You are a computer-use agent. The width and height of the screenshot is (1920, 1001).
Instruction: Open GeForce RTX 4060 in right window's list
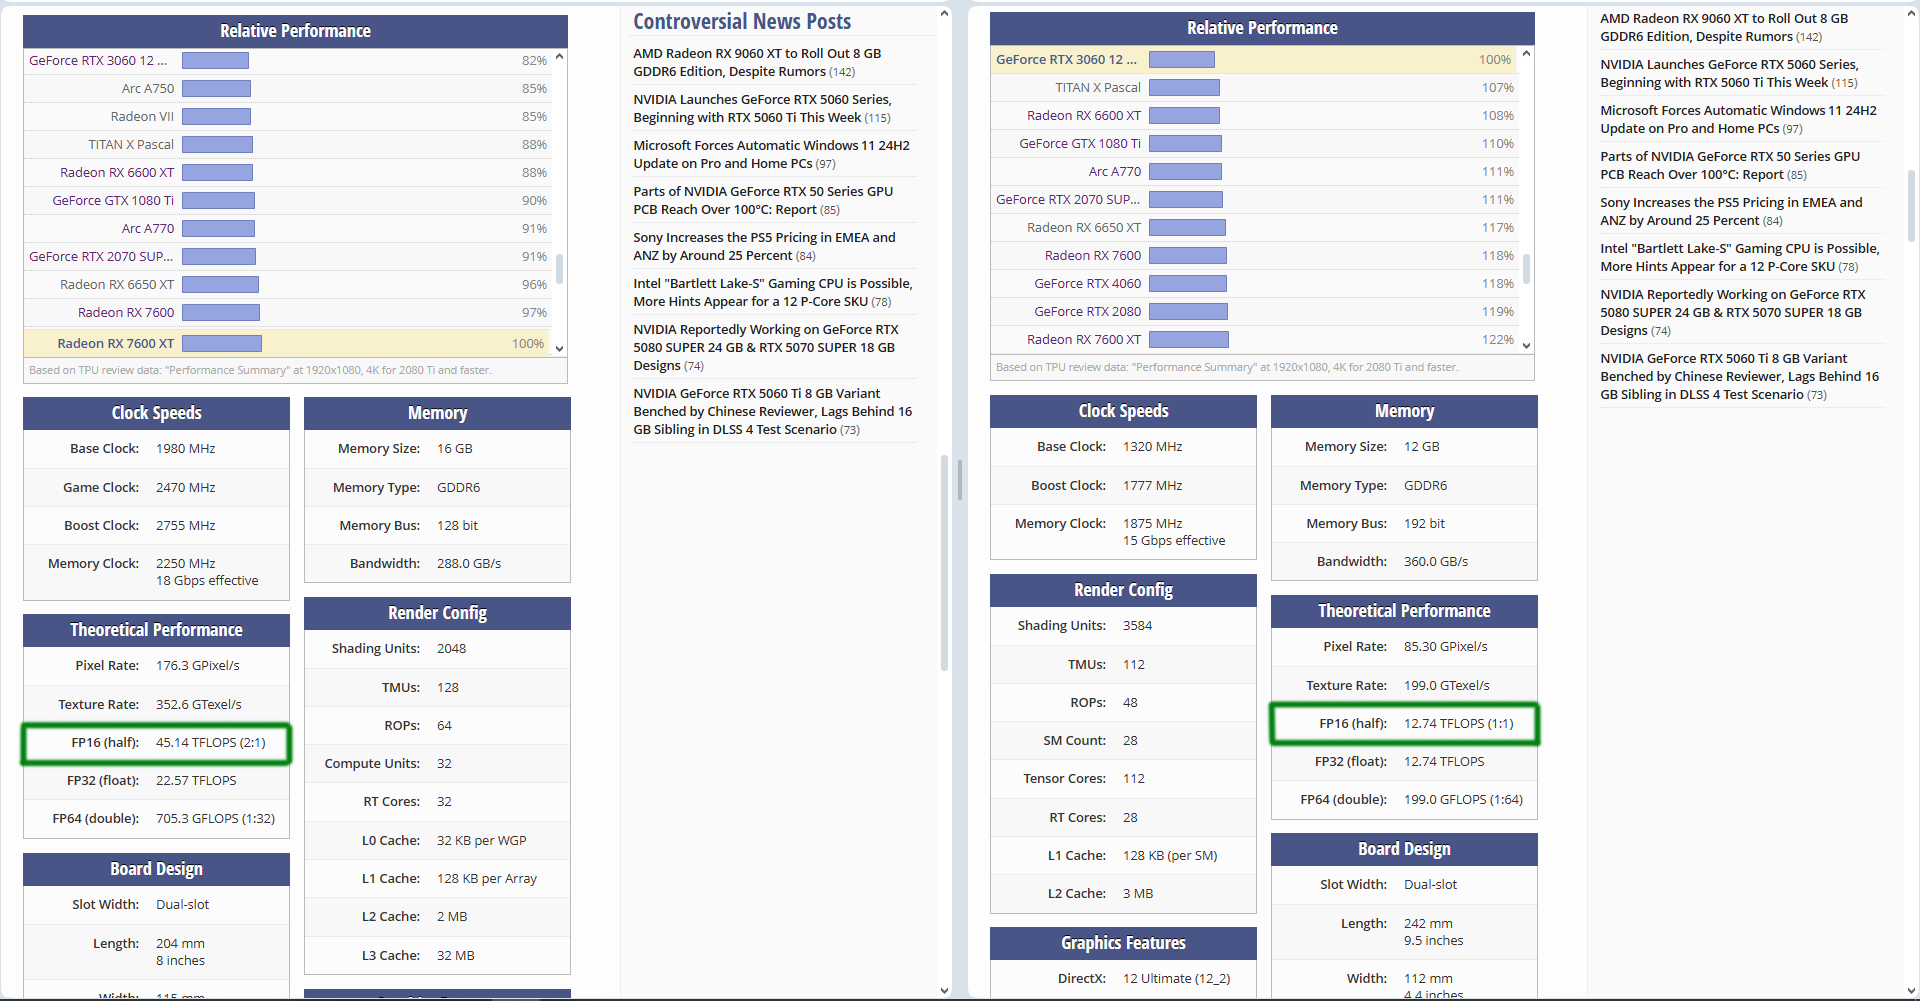[1088, 283]
